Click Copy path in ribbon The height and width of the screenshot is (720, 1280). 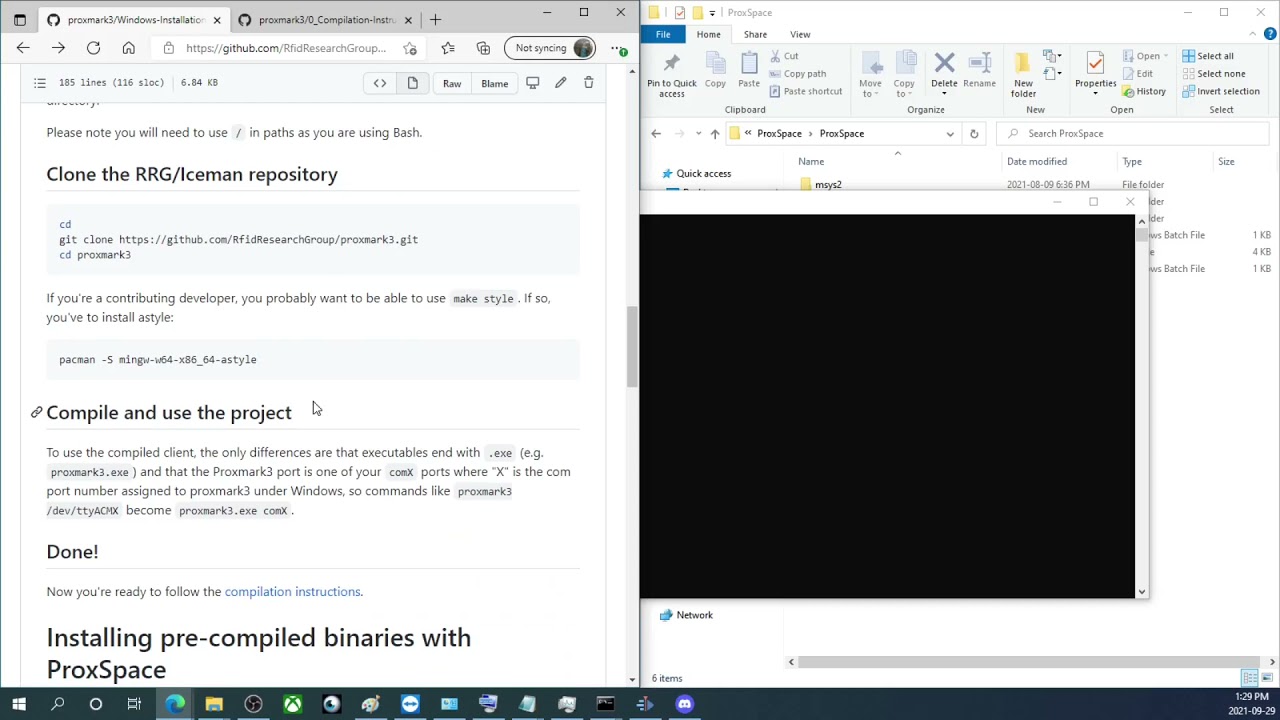tap(797, 73)
